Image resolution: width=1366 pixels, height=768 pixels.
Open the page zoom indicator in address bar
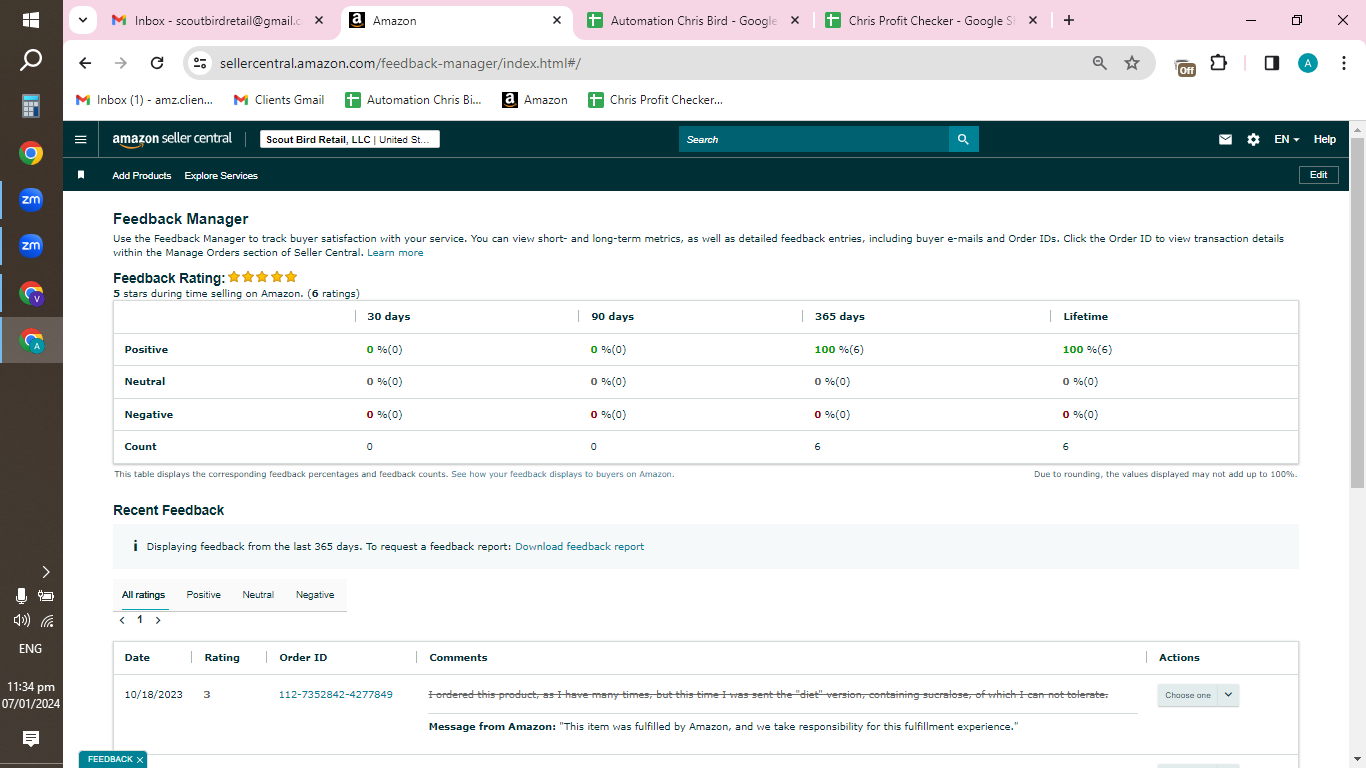pyautogui.click(x=1100, y=63)
